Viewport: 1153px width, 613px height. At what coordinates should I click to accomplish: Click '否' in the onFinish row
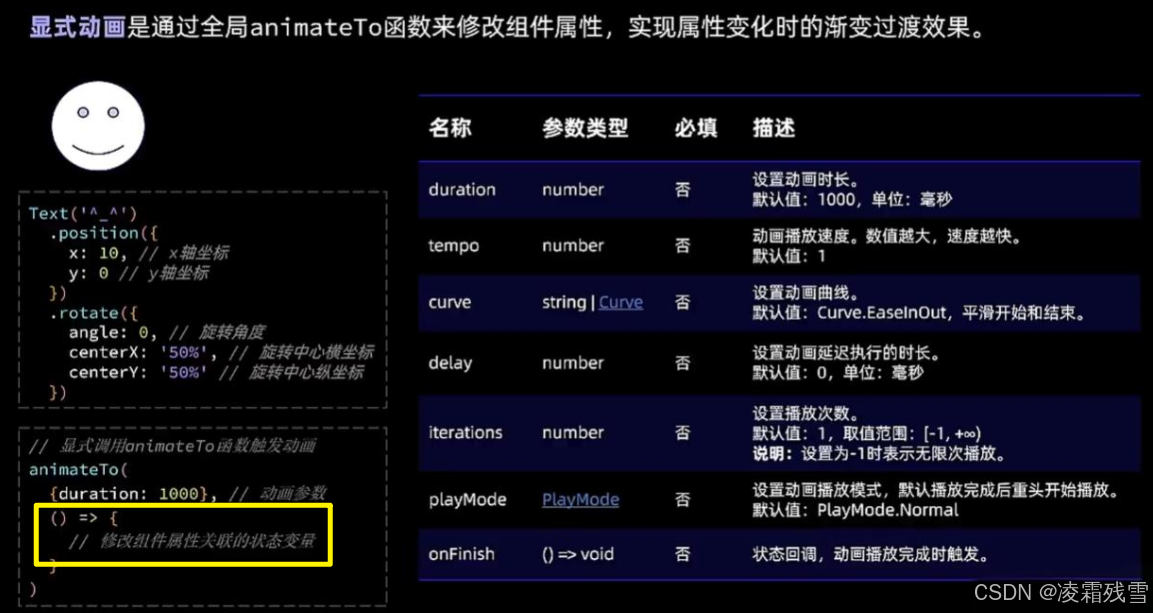(682, 553)
